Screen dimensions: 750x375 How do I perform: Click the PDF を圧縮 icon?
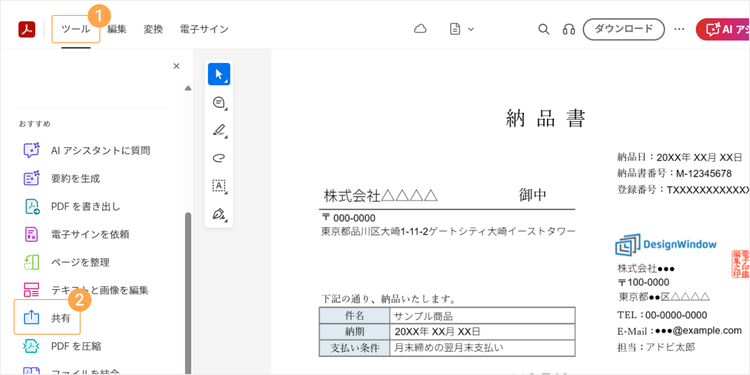point(32,345)
